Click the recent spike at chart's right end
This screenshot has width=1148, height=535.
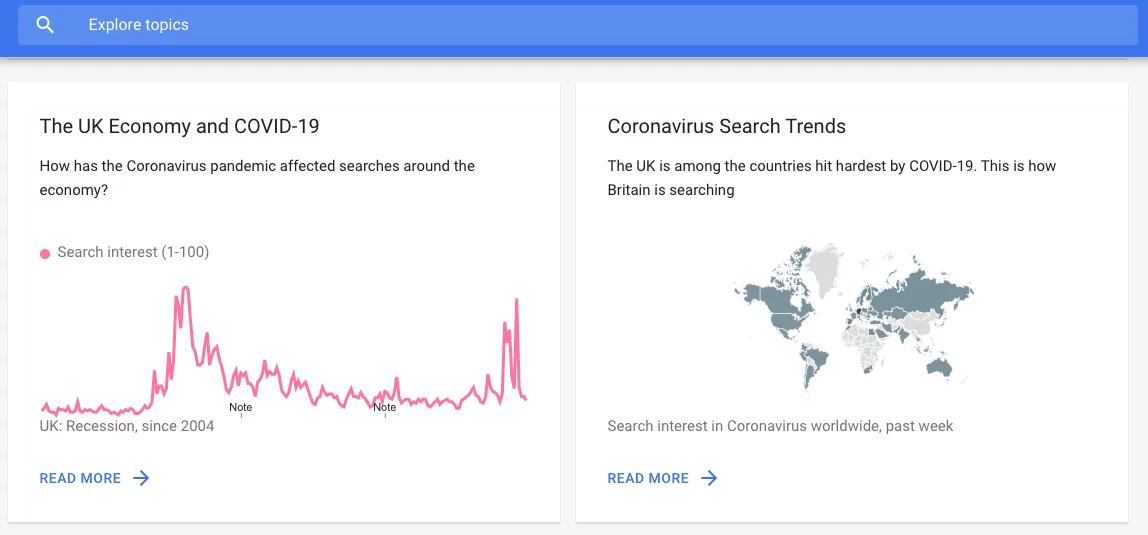pos(516,300)
